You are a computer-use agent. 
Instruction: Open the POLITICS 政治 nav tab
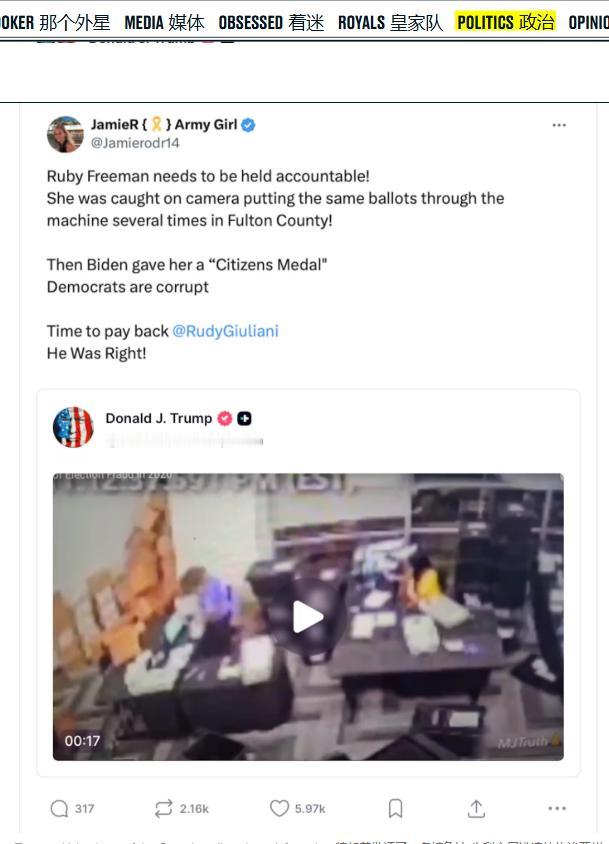click(505, 22)
